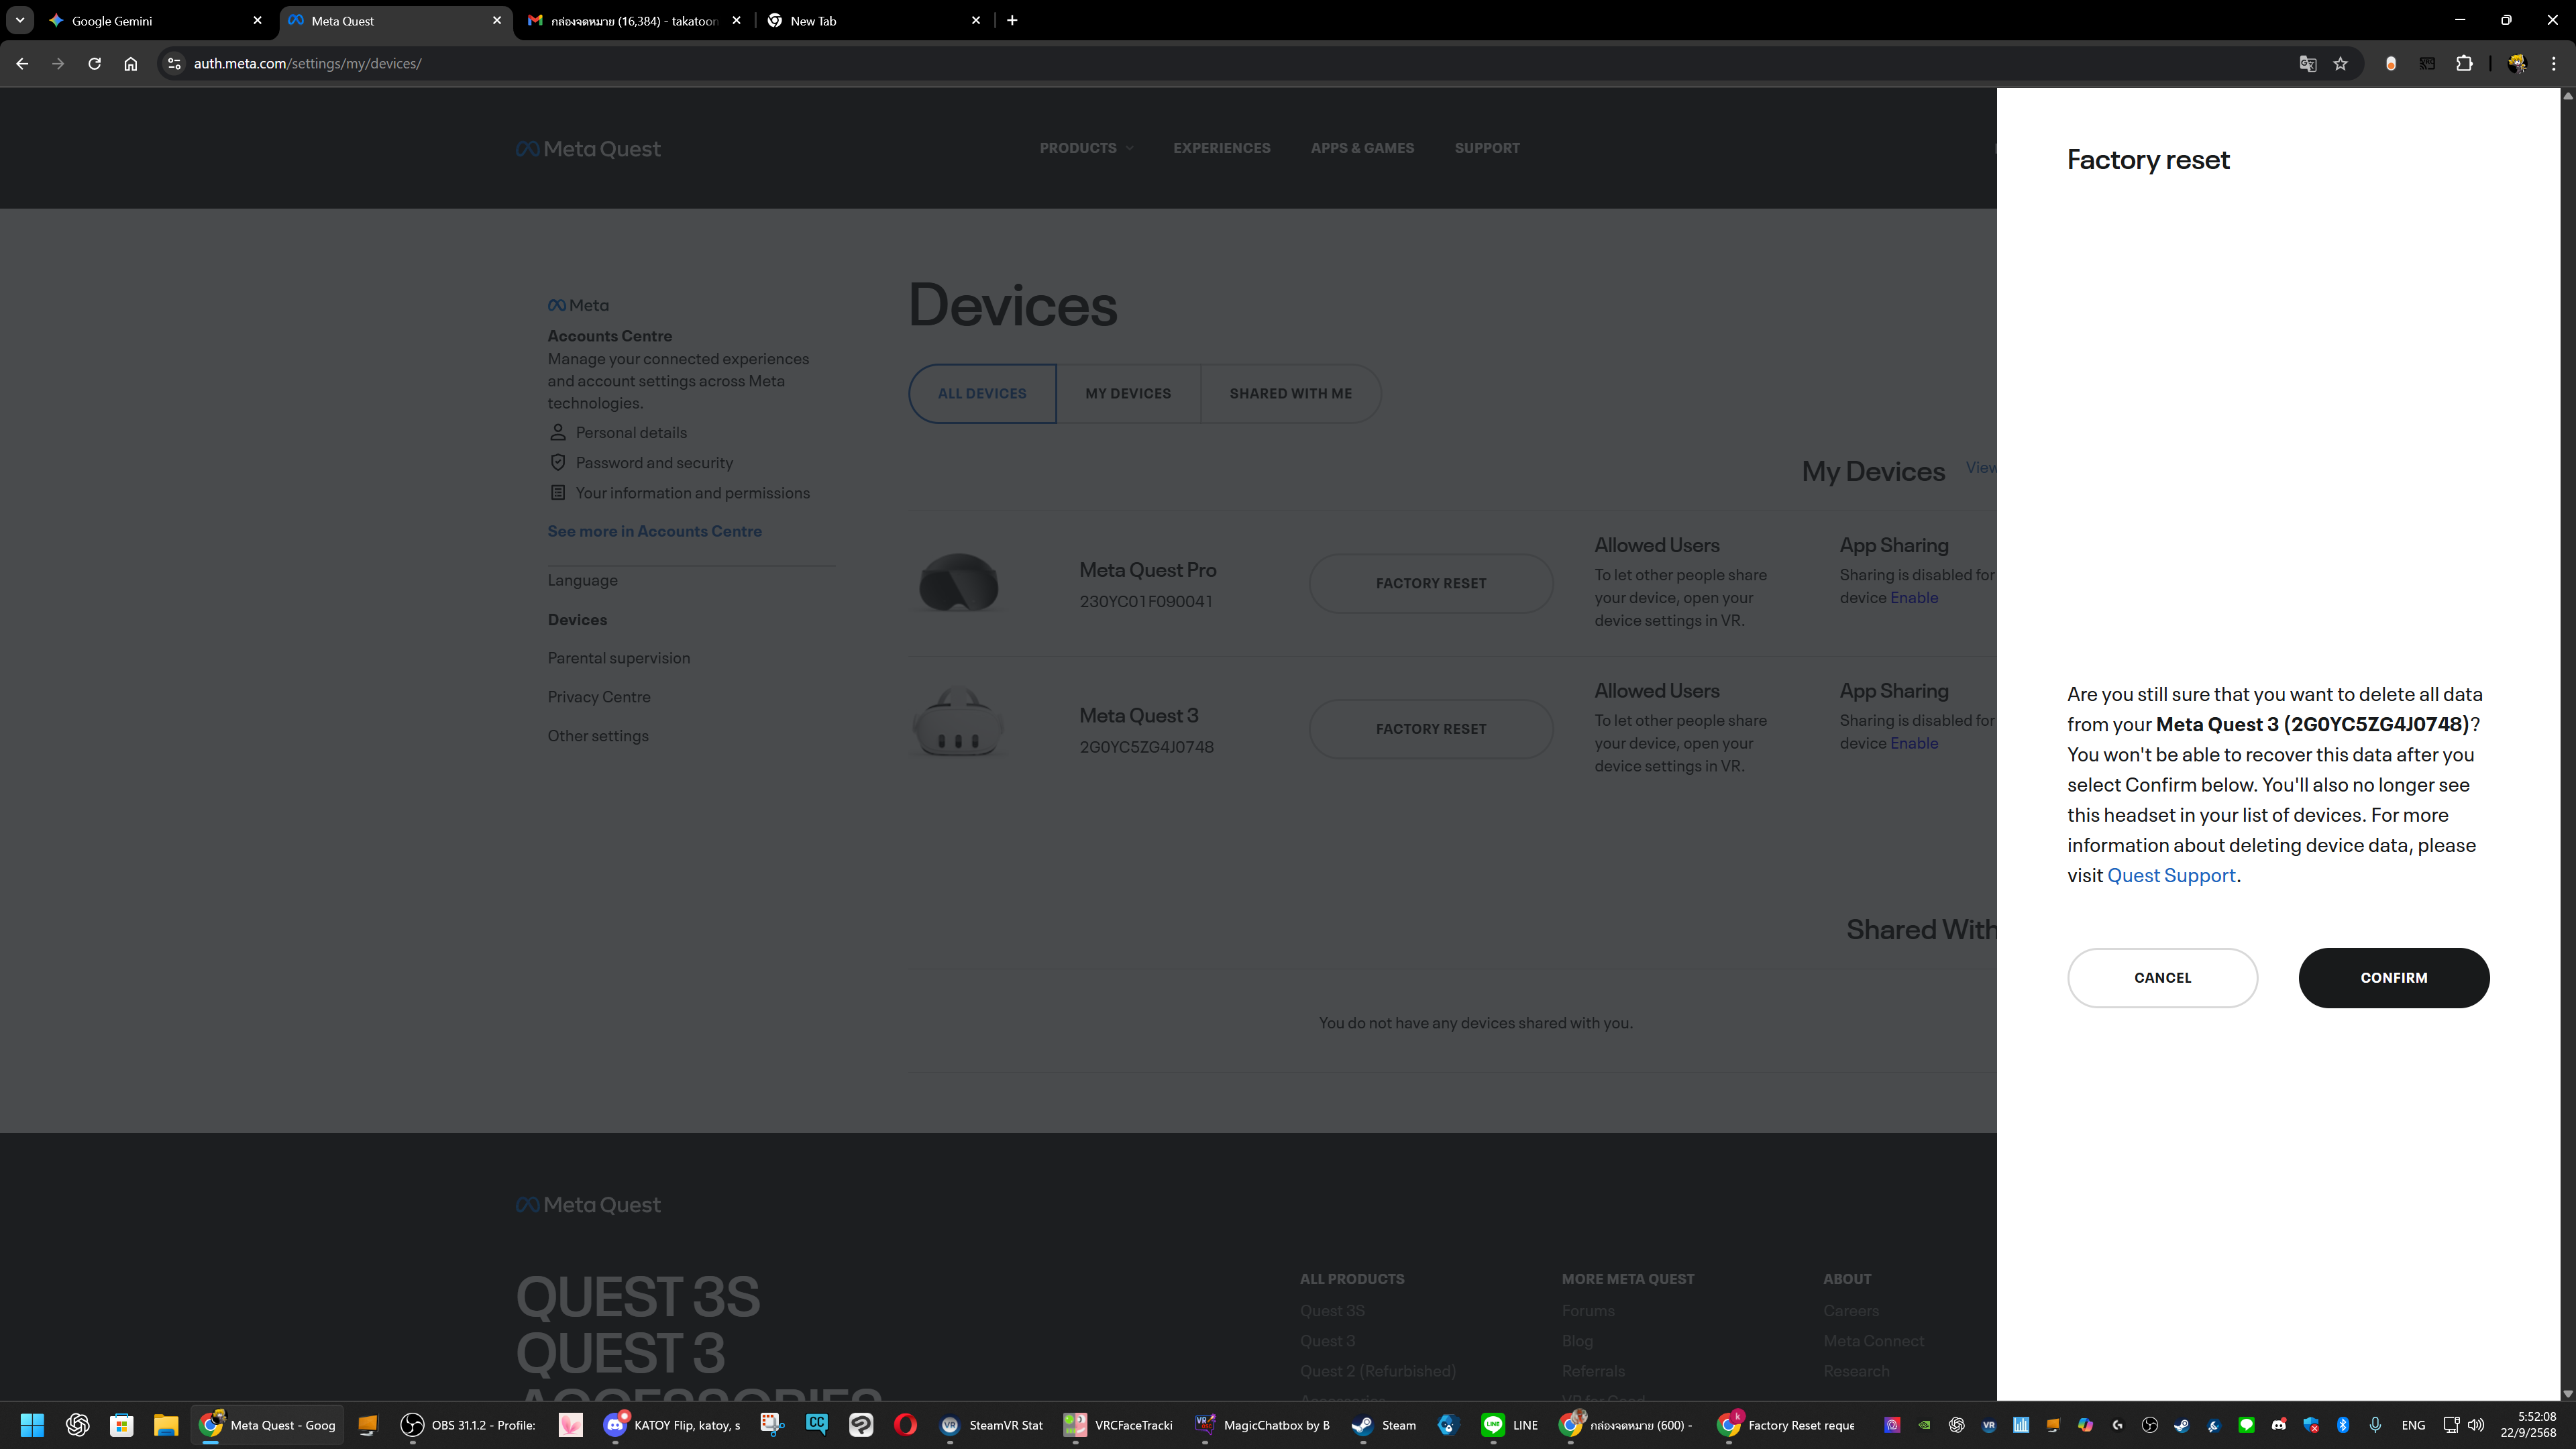Viewport: 2576px width, 1449px height.
Task: Switch to the All Devices tab
Action: [982, 393]
